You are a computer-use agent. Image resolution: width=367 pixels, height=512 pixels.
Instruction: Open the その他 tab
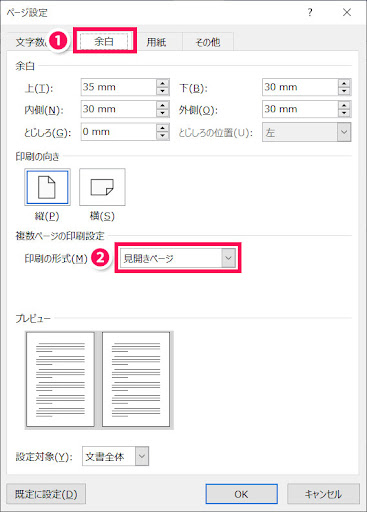[x=208, y=42]
